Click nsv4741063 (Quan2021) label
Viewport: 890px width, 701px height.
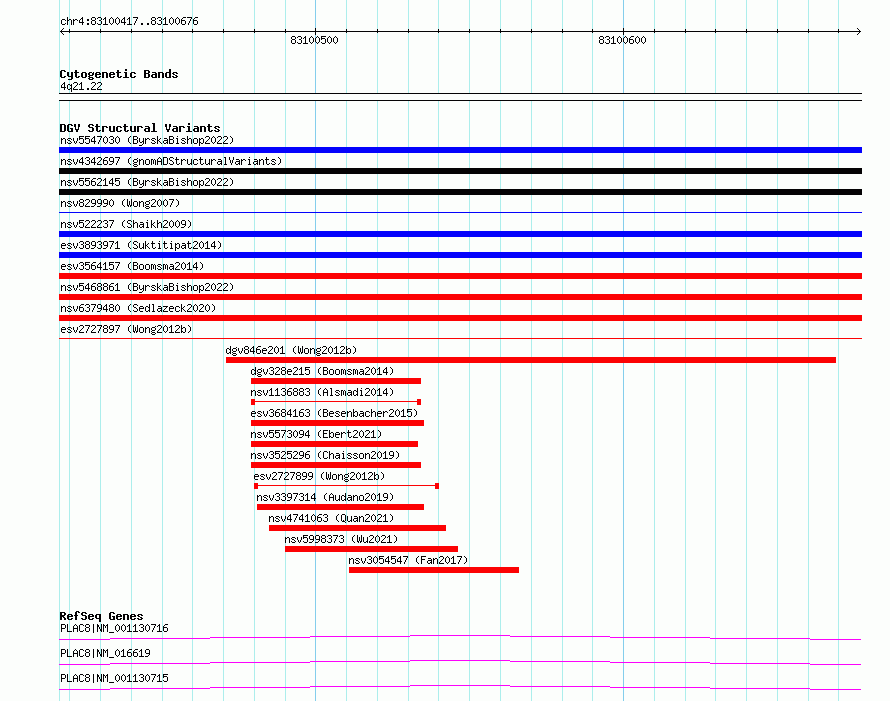[x=331, y=518]
